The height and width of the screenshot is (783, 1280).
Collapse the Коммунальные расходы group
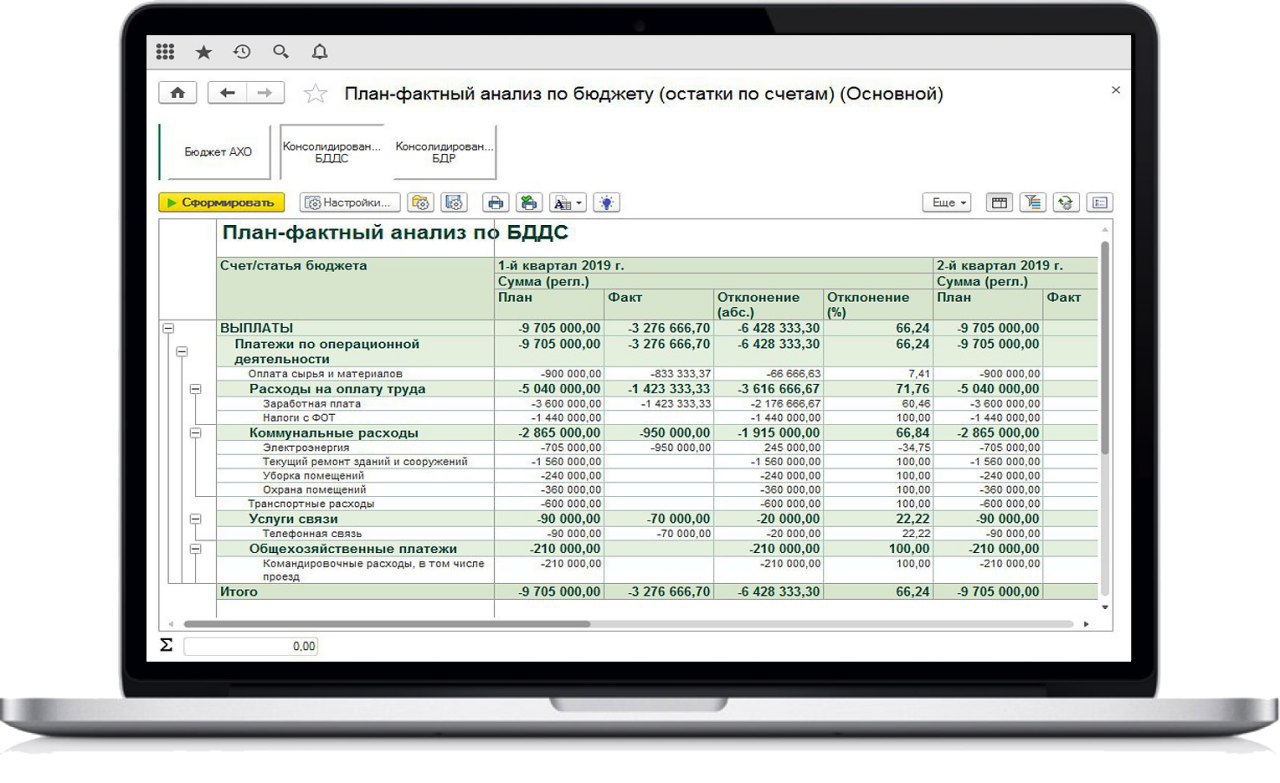point(195,433)
